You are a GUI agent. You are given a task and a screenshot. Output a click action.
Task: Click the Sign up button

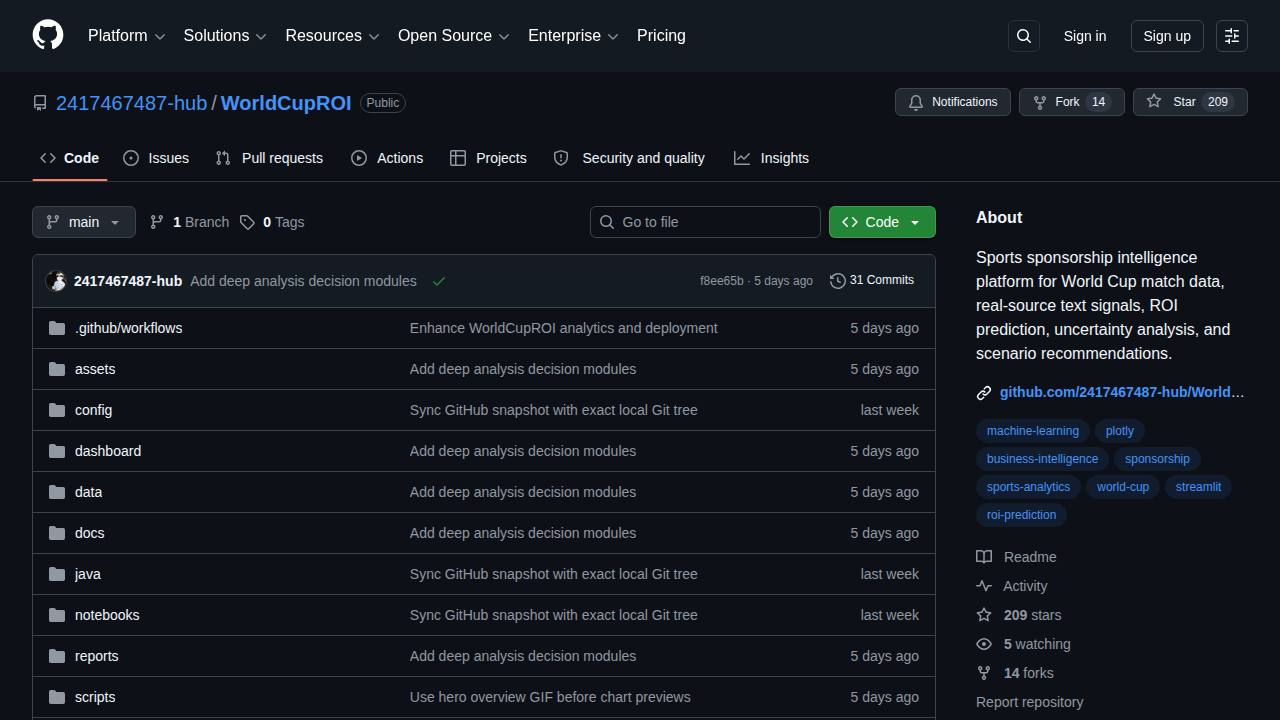(x=1167, y=36)
